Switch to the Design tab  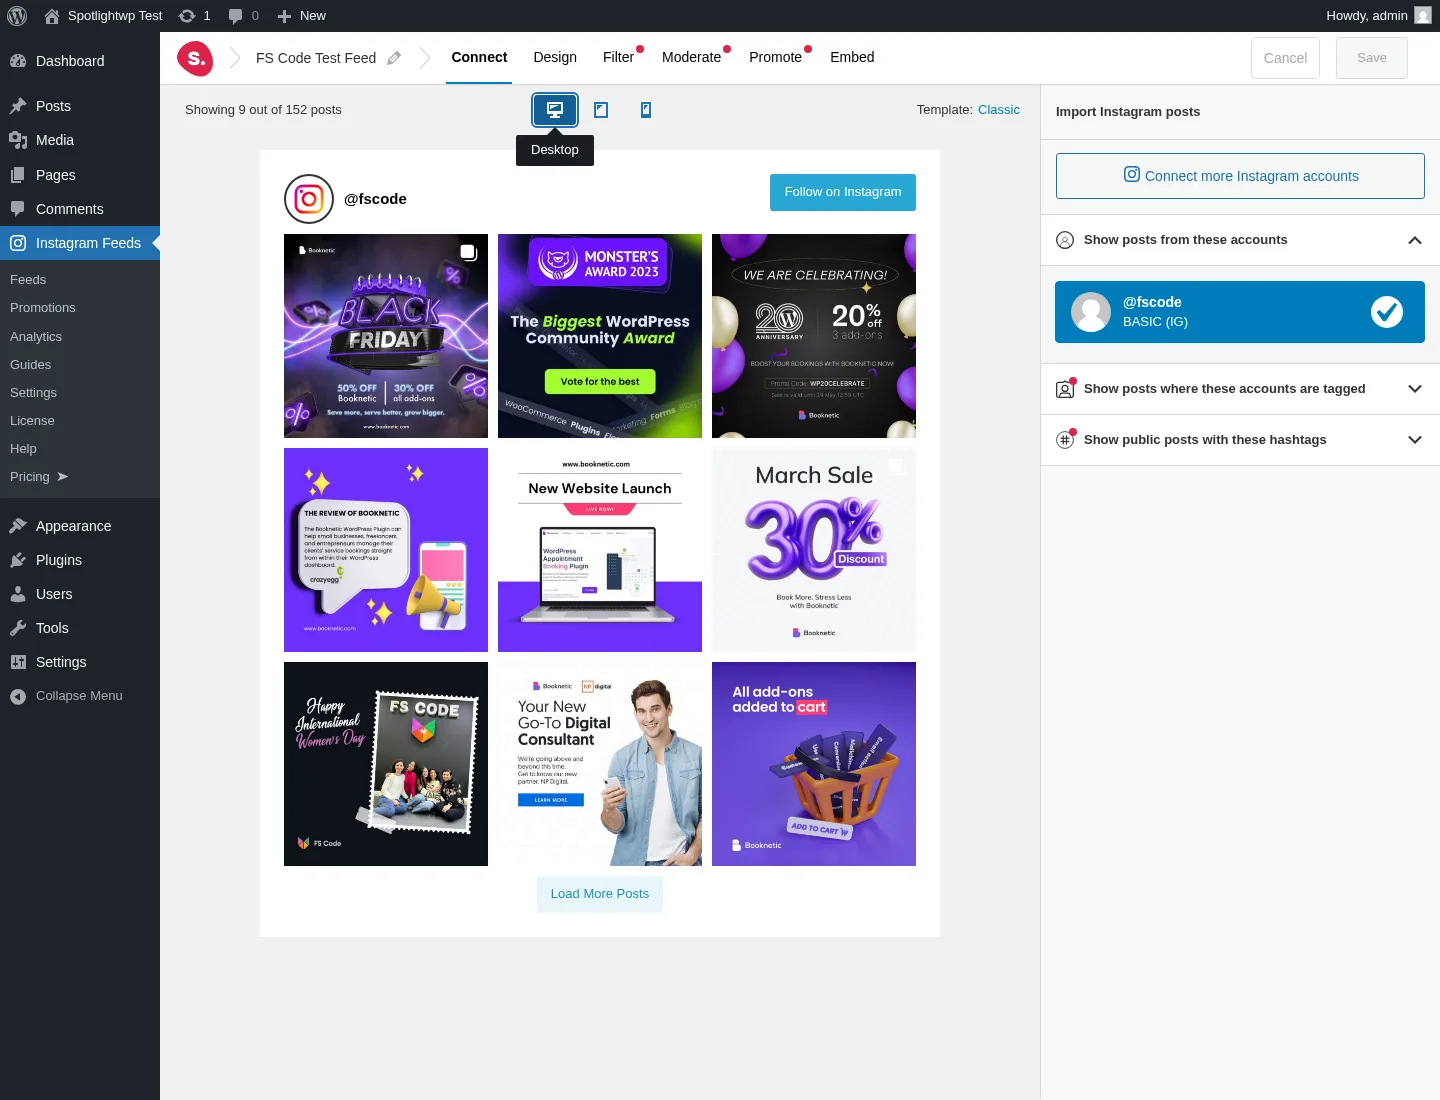coord(555,58)
